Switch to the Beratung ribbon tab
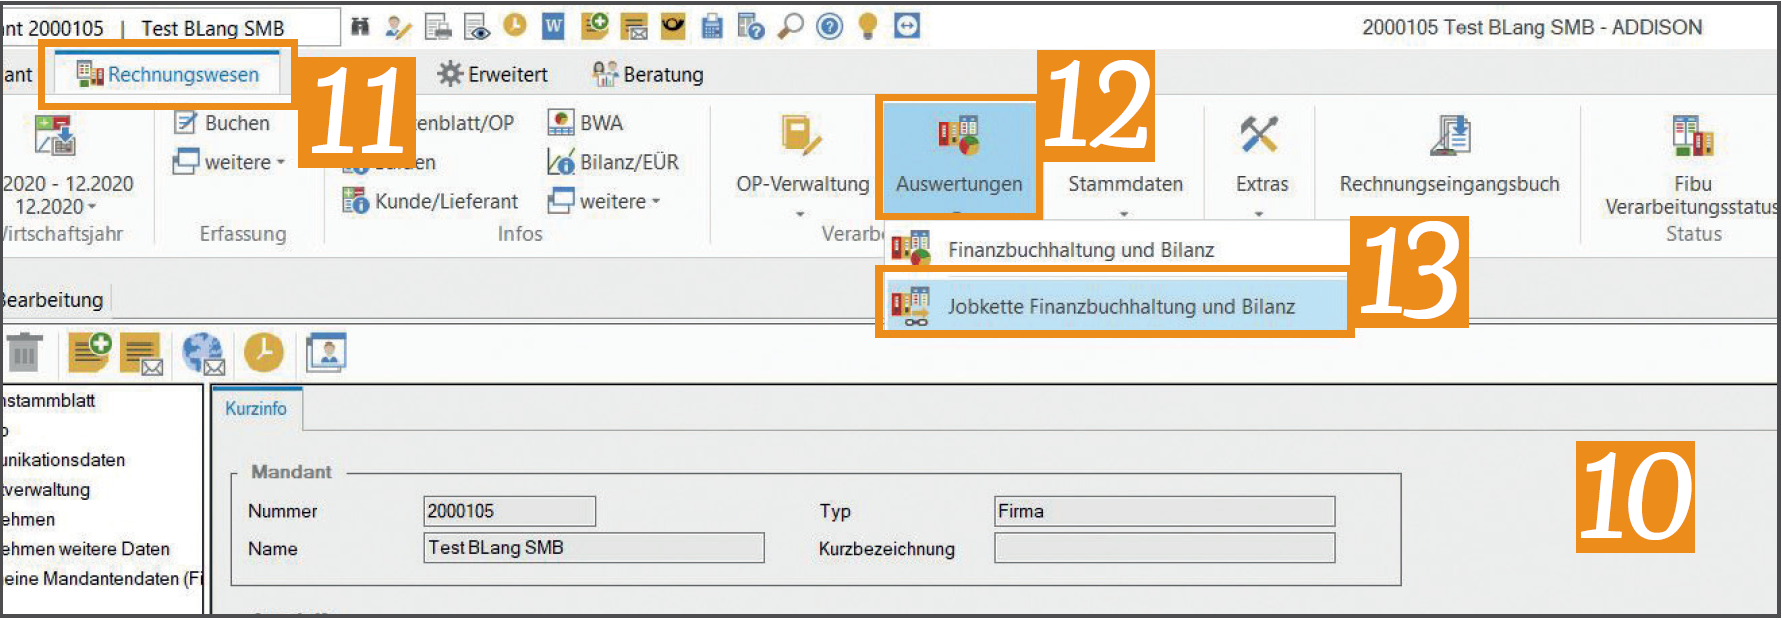 [648, 74]
